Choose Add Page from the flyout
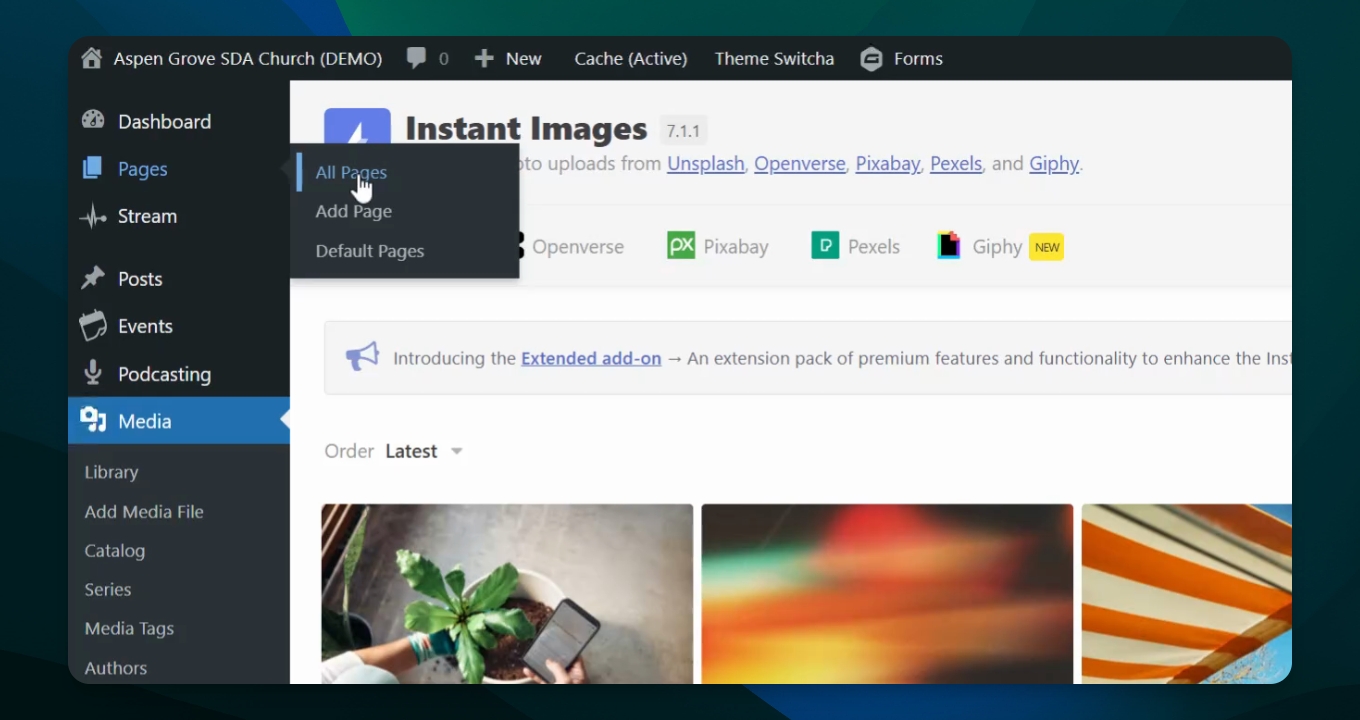 (x=354, y=211)
